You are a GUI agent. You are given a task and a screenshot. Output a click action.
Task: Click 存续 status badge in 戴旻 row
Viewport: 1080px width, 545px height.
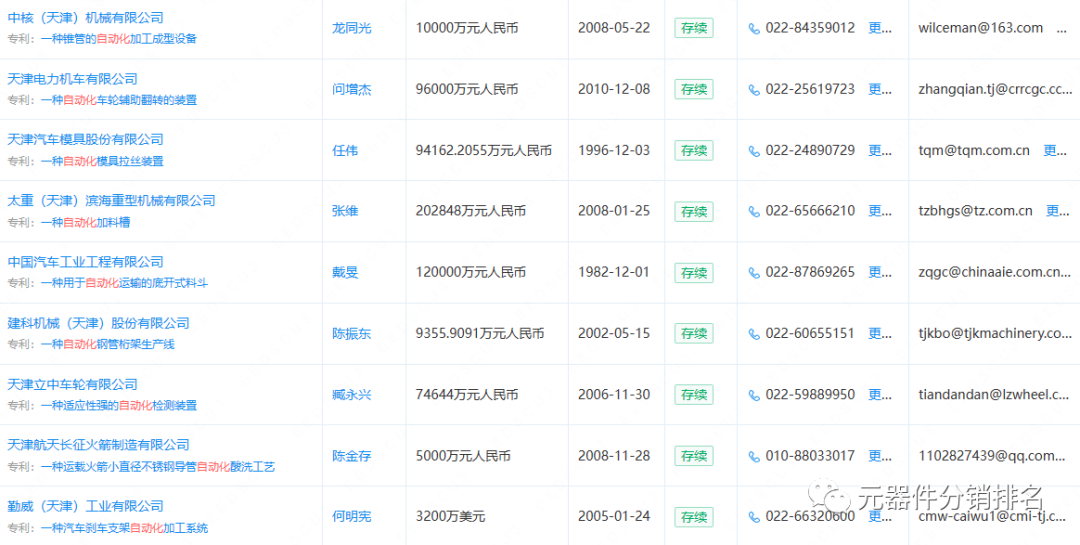coord(694,273)
